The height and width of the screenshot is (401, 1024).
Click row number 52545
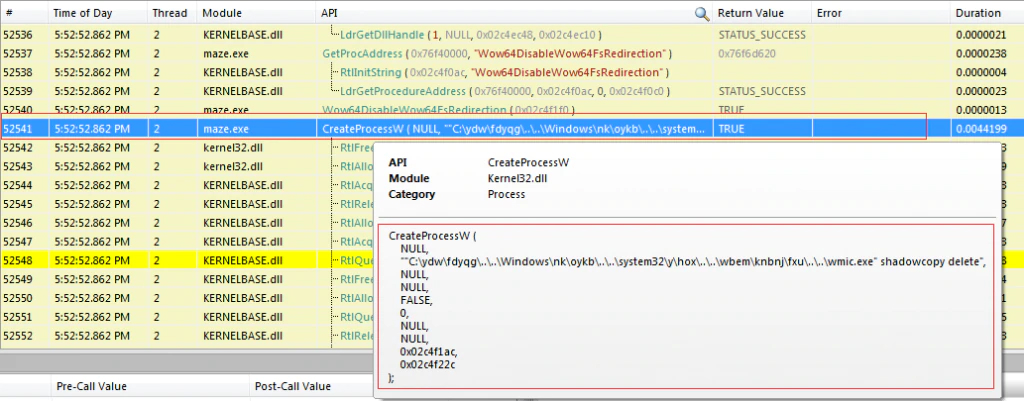coord(16,204)
